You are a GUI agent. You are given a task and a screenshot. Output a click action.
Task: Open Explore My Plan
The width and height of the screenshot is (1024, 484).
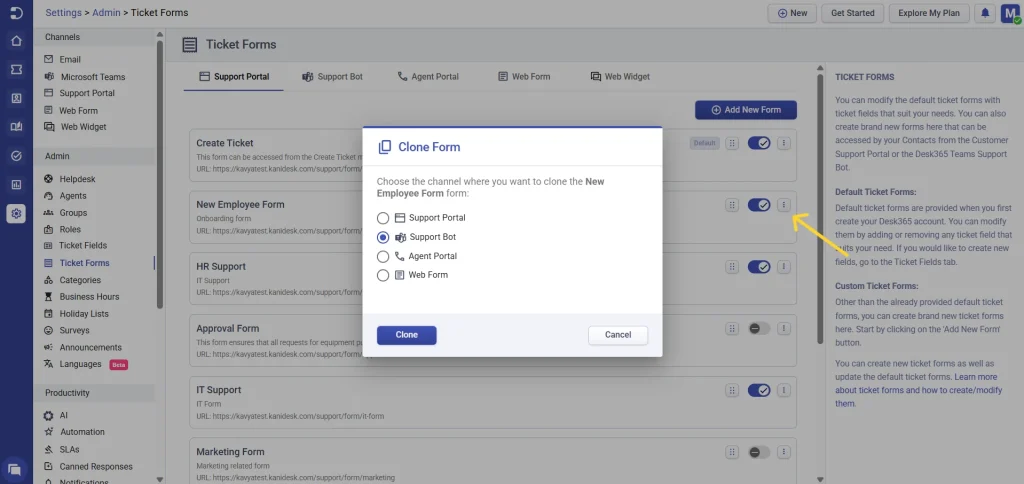coord(929,13)
